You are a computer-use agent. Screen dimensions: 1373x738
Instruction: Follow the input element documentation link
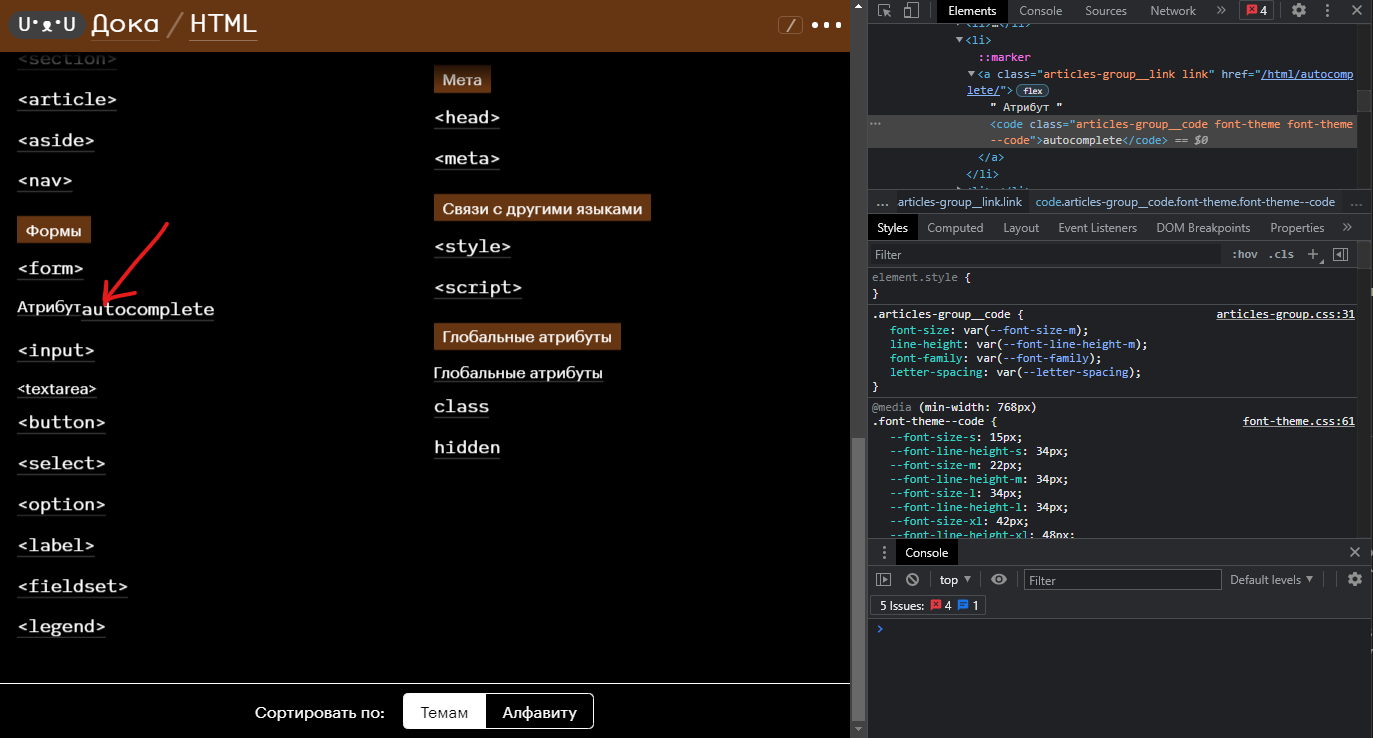click(55, 350)
